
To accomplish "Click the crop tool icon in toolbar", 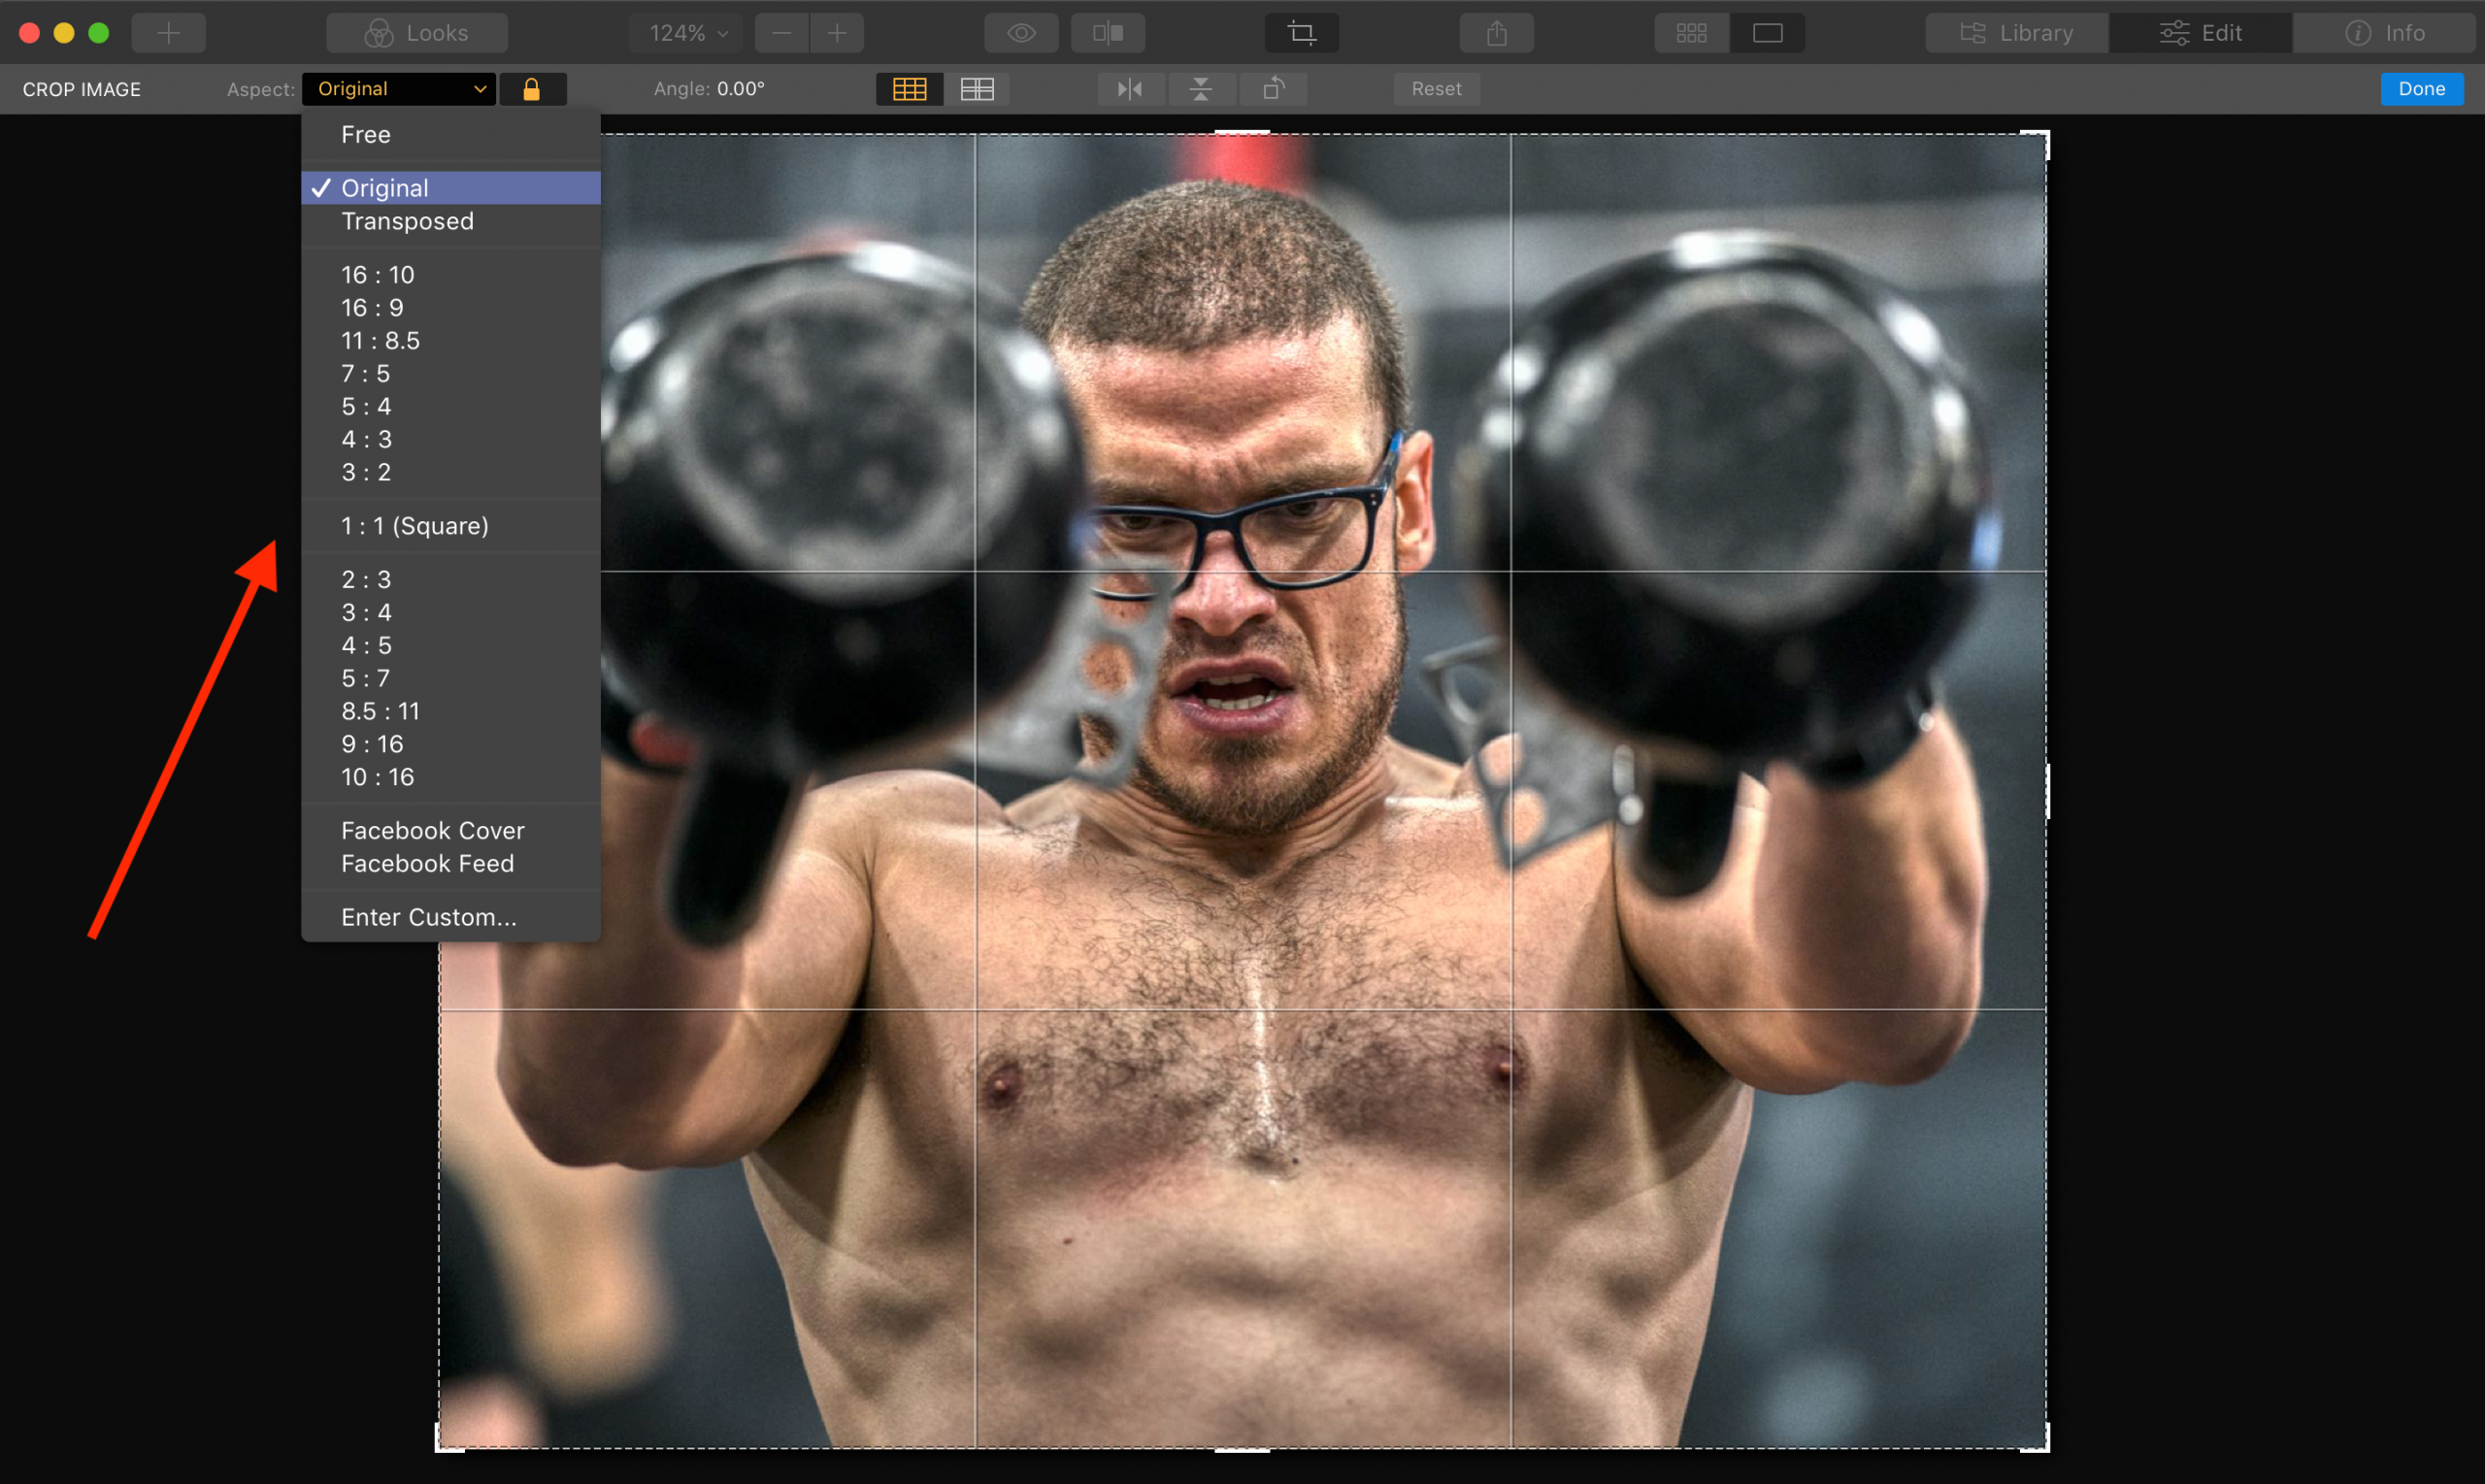I will (1301, 33).
